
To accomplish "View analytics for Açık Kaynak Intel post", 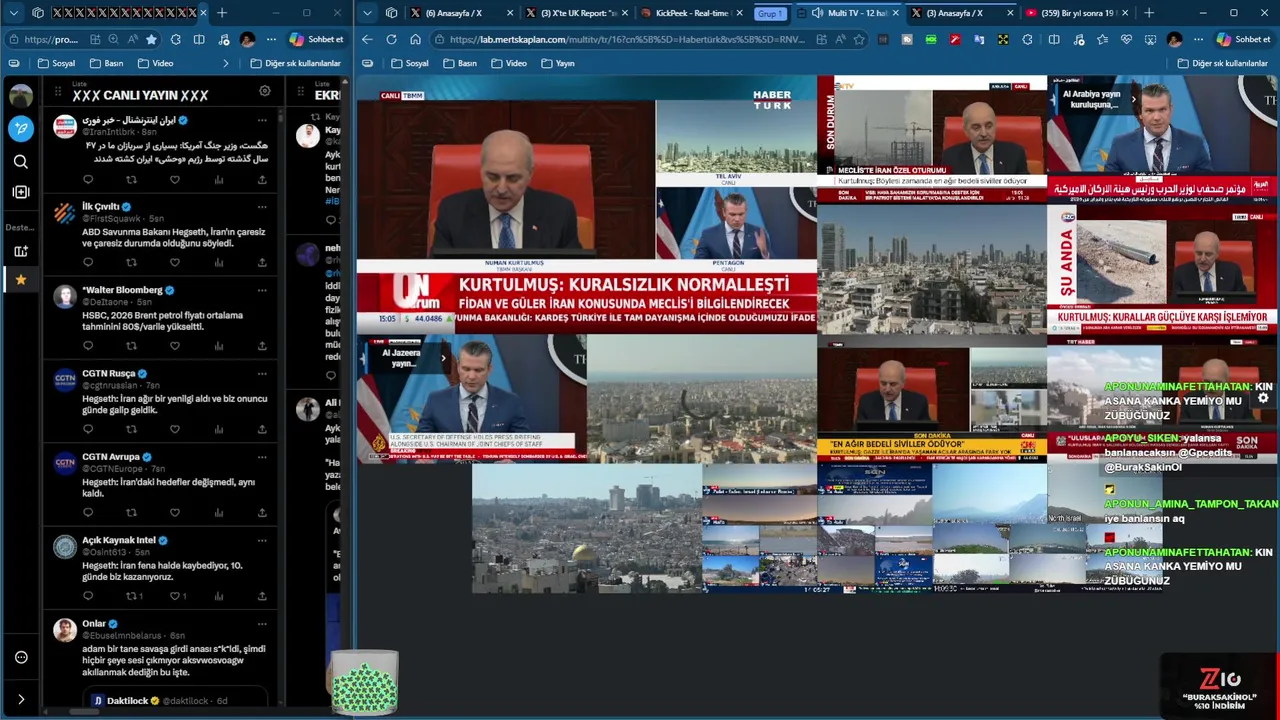I will point(218,595).
